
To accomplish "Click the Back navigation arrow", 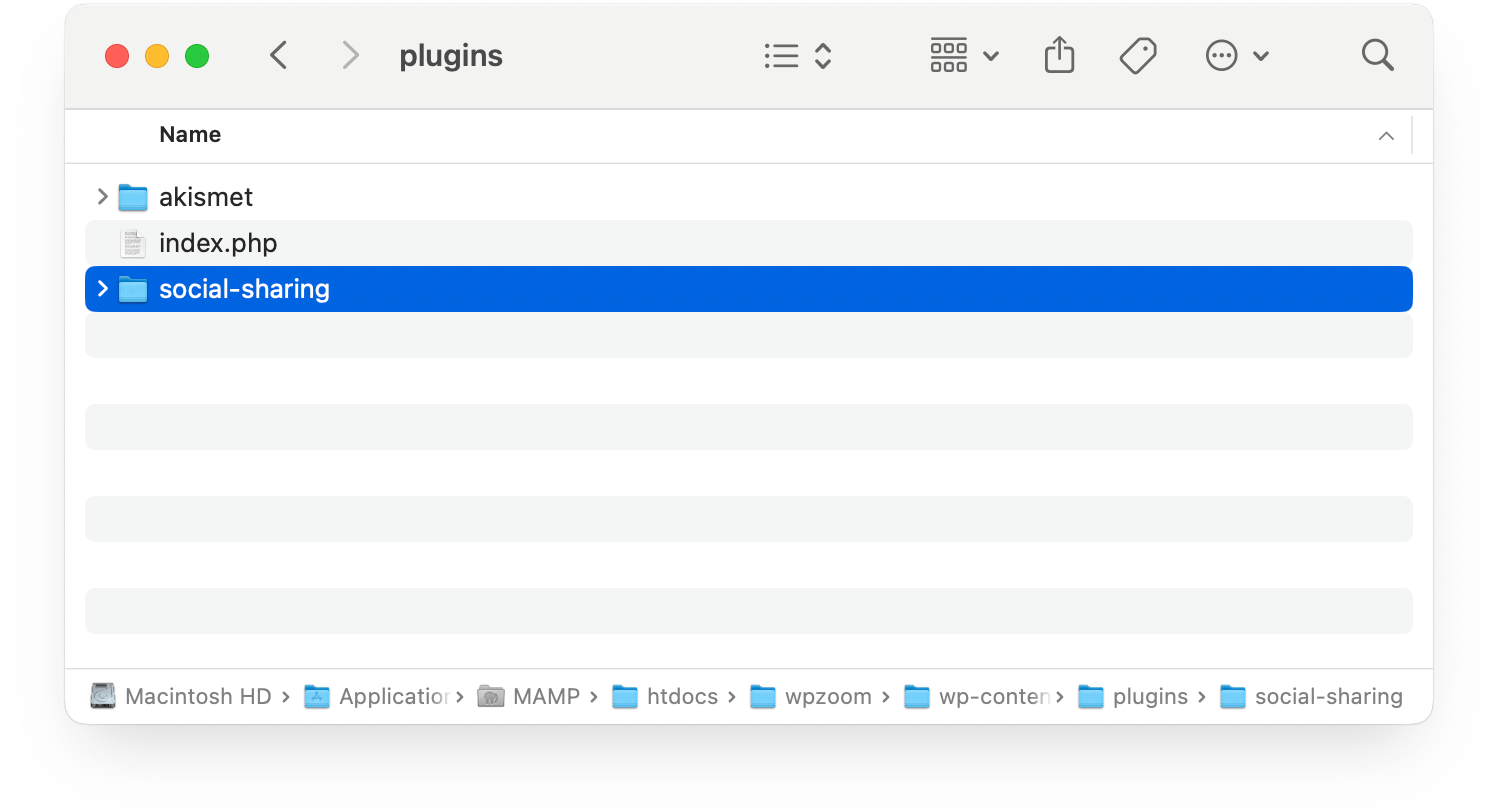I will click(279, 55).
